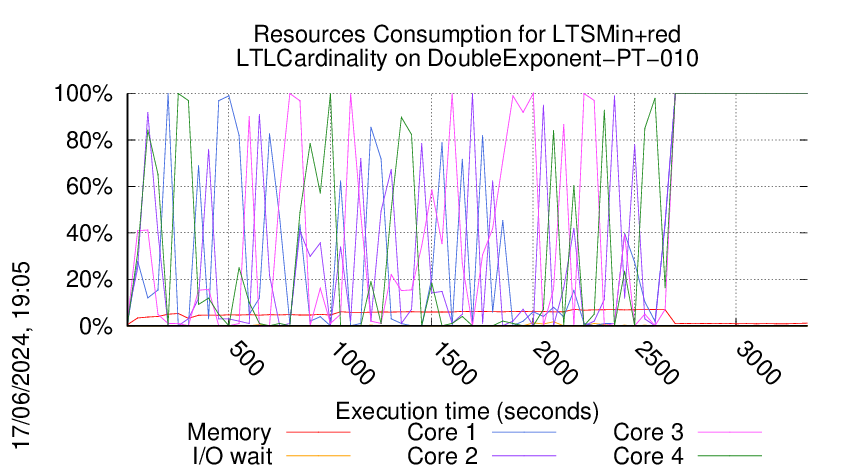
Task: Click the Core 2 legend label
Action: point(442,457)
